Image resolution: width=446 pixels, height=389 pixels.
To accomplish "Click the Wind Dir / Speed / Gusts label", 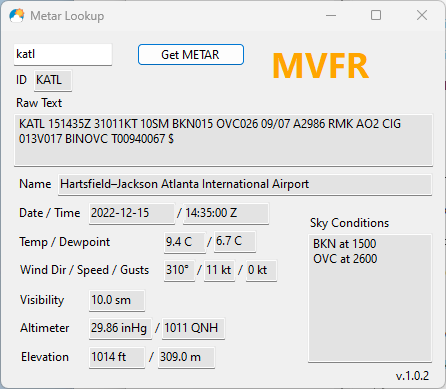I will point(84,270).
